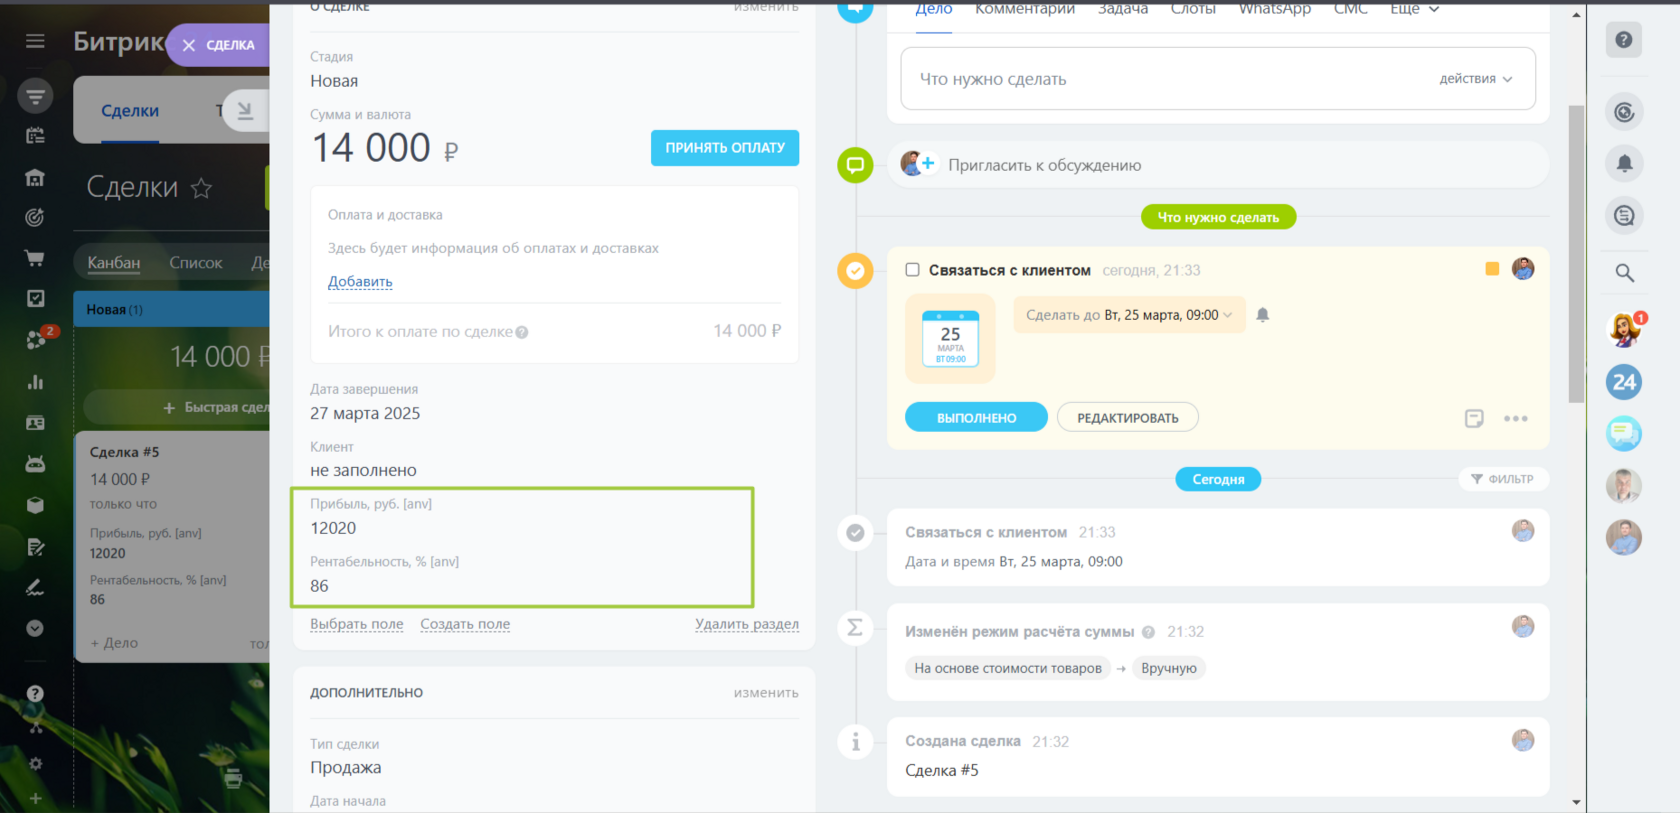The height and width of the screenshot is (813, 1680).
Task: Open the notifications bell icon in right panel
Action: click(x=1625, y=163)
